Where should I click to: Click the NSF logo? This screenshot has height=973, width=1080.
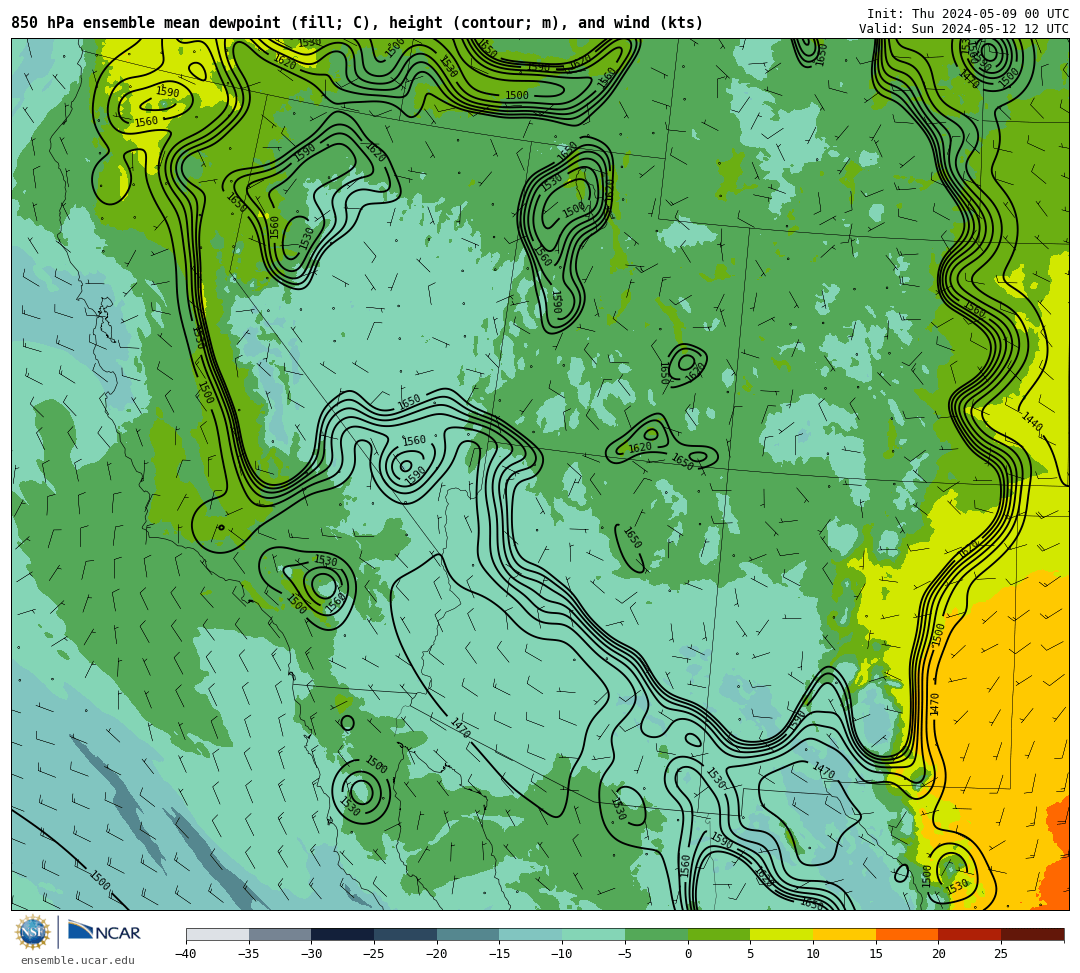pos(32,932)
